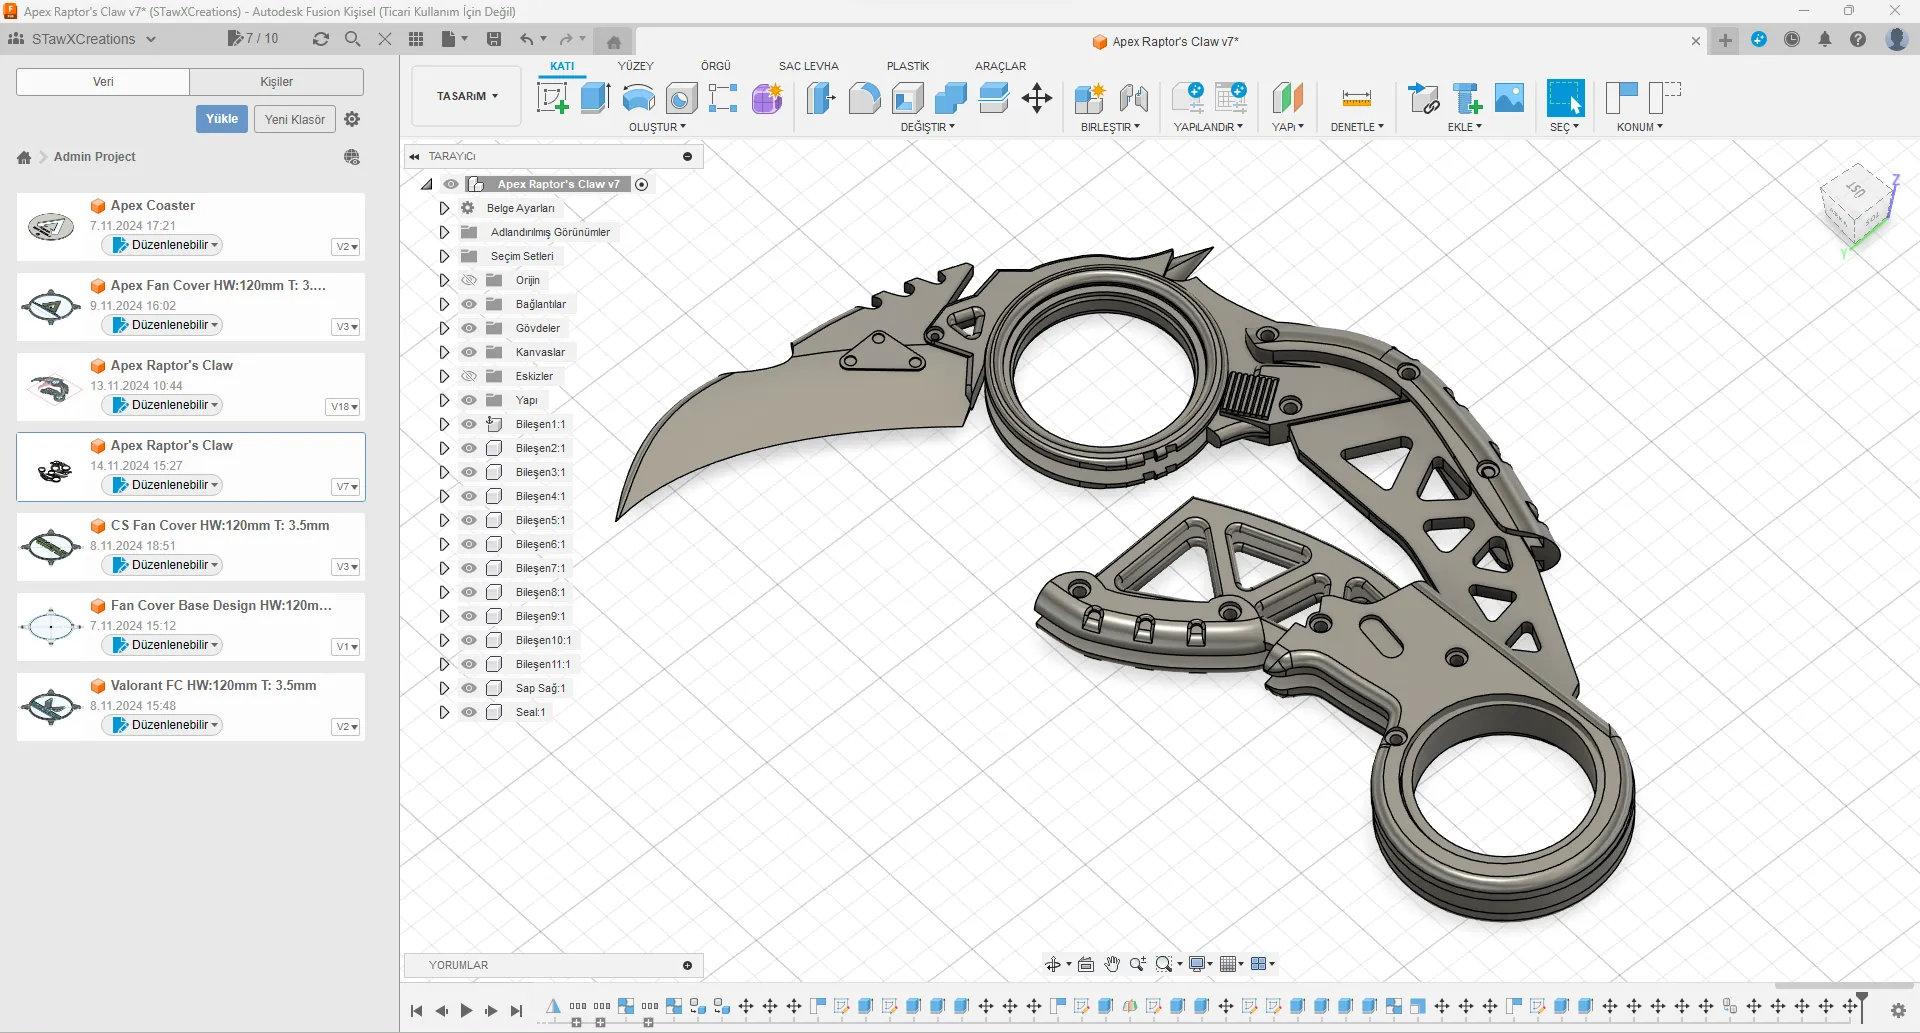Toggle visibility of Bağlantılar folder
The image size is (1920, 1033).
point(469,304)
